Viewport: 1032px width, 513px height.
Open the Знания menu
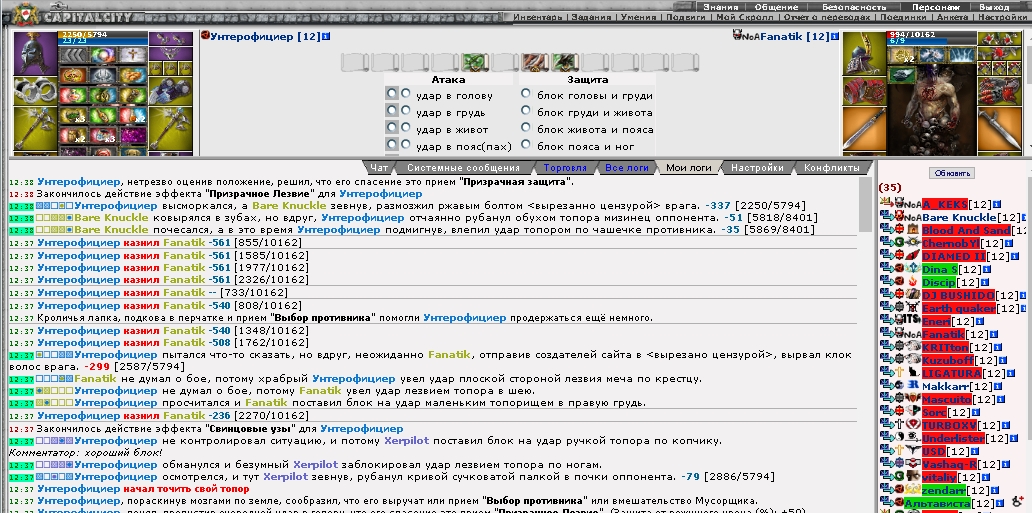click(721, 7)
